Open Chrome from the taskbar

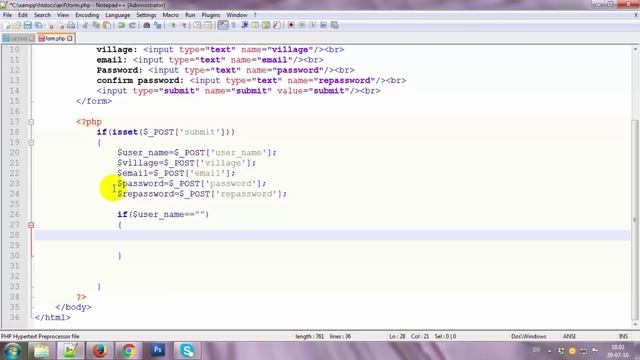[x=129, y=351]
